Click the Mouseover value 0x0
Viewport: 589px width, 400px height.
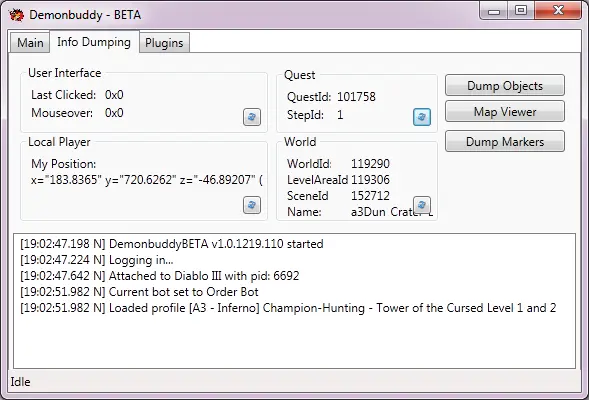pyautogui.click(x=114, y=113)
